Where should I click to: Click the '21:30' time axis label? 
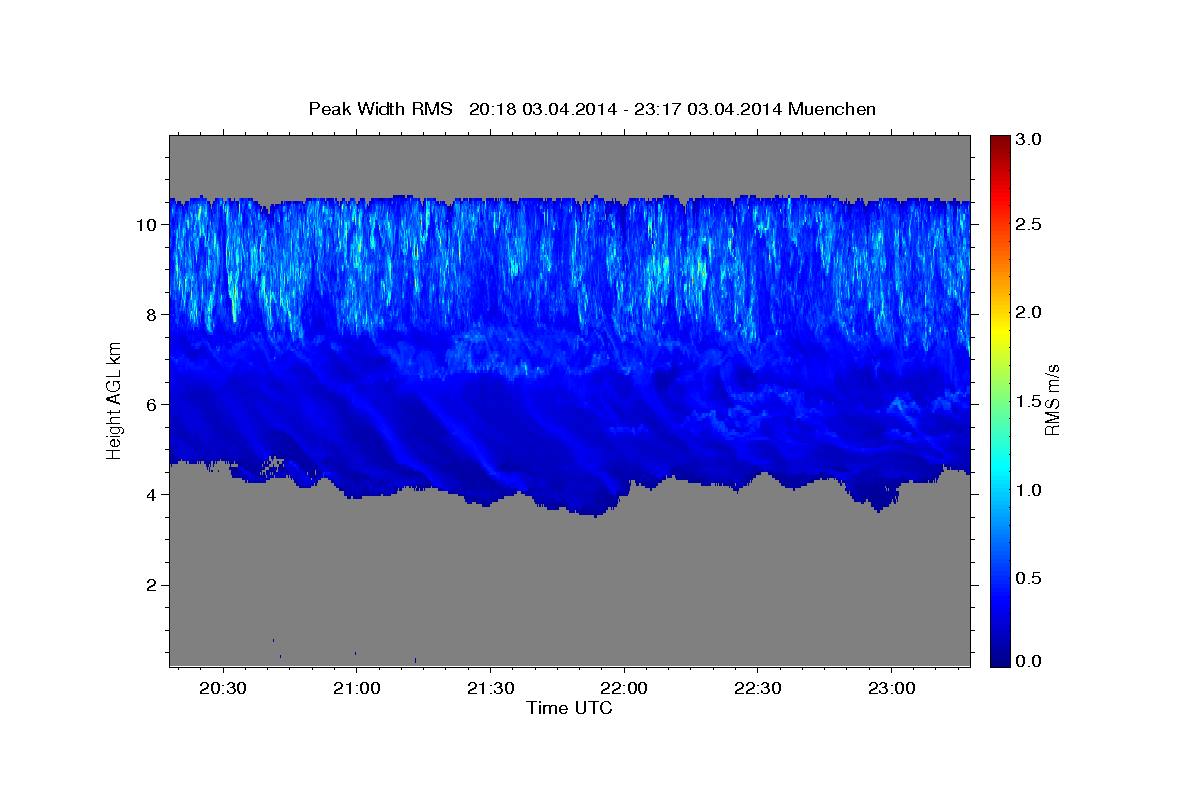tap(490, 688)
